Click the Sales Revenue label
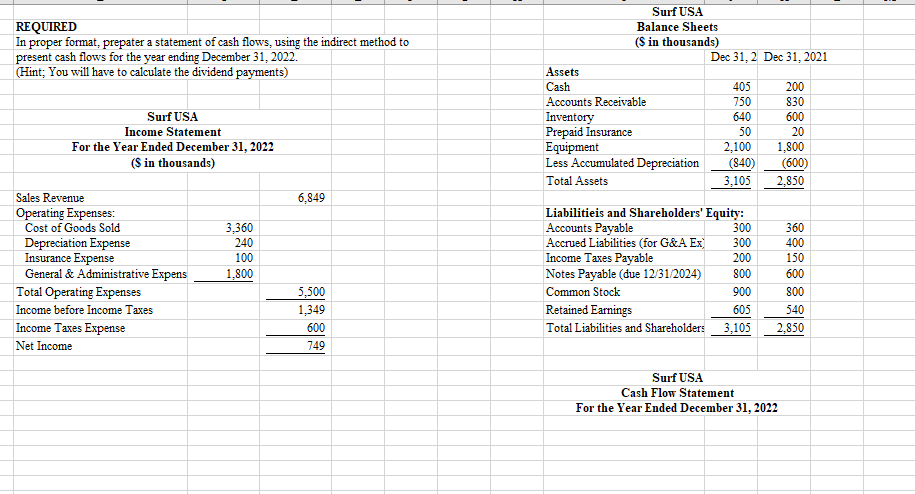The width and height of the screenshot is (915, 494). point(50,198)
